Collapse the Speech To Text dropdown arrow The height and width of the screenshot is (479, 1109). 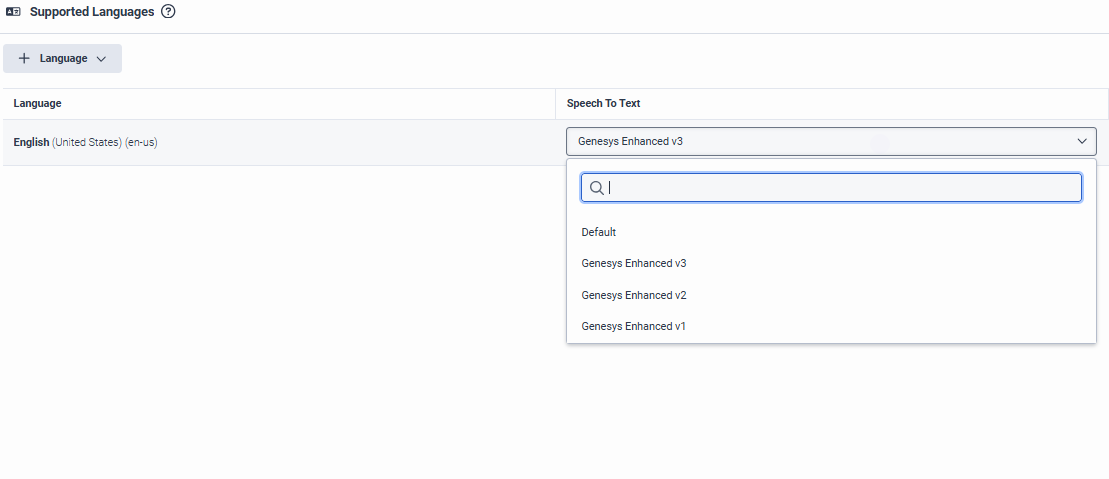1082,141
